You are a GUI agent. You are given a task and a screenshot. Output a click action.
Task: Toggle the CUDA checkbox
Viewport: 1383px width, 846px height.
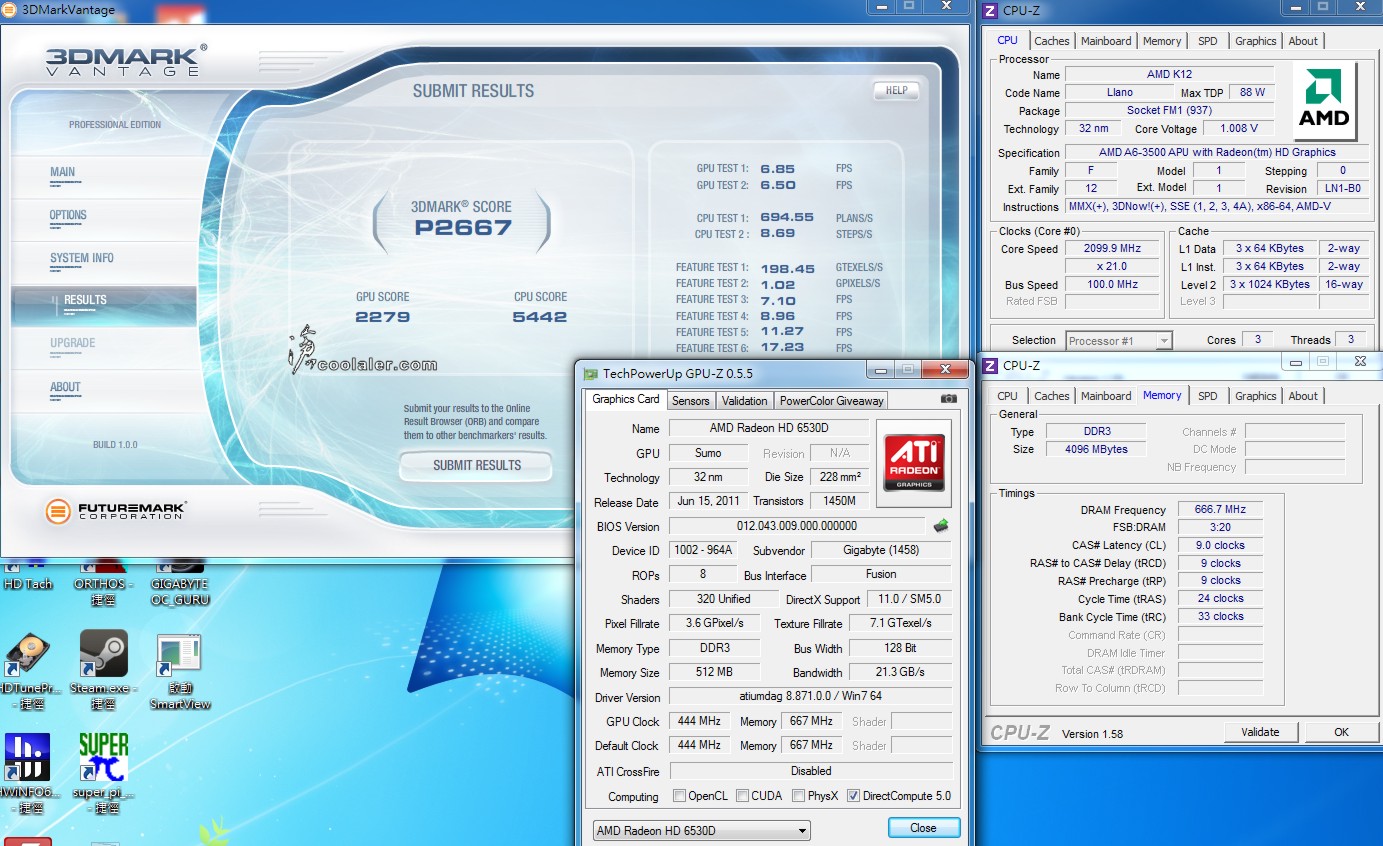pos(743,796)
